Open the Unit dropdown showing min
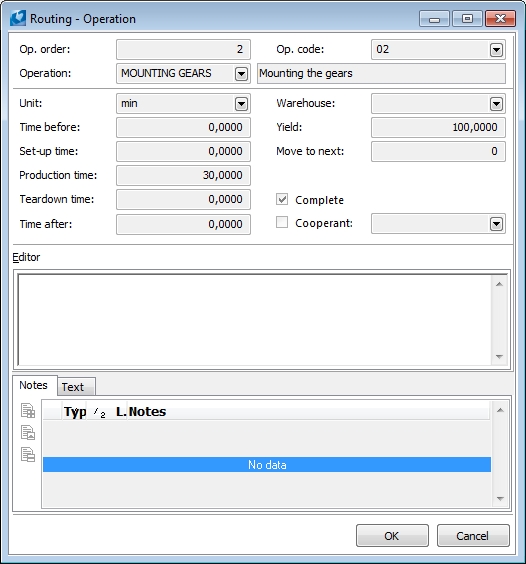This screenshot has height=564, width=526. (241, 104)
